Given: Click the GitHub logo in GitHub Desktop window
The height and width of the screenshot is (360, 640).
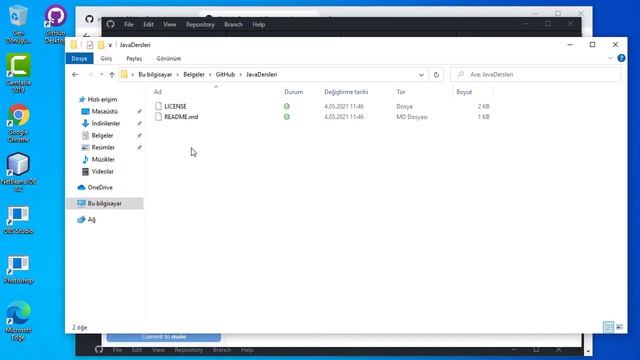Looking at the screenshot, I should pyautogui.click(x=110, y=24).
